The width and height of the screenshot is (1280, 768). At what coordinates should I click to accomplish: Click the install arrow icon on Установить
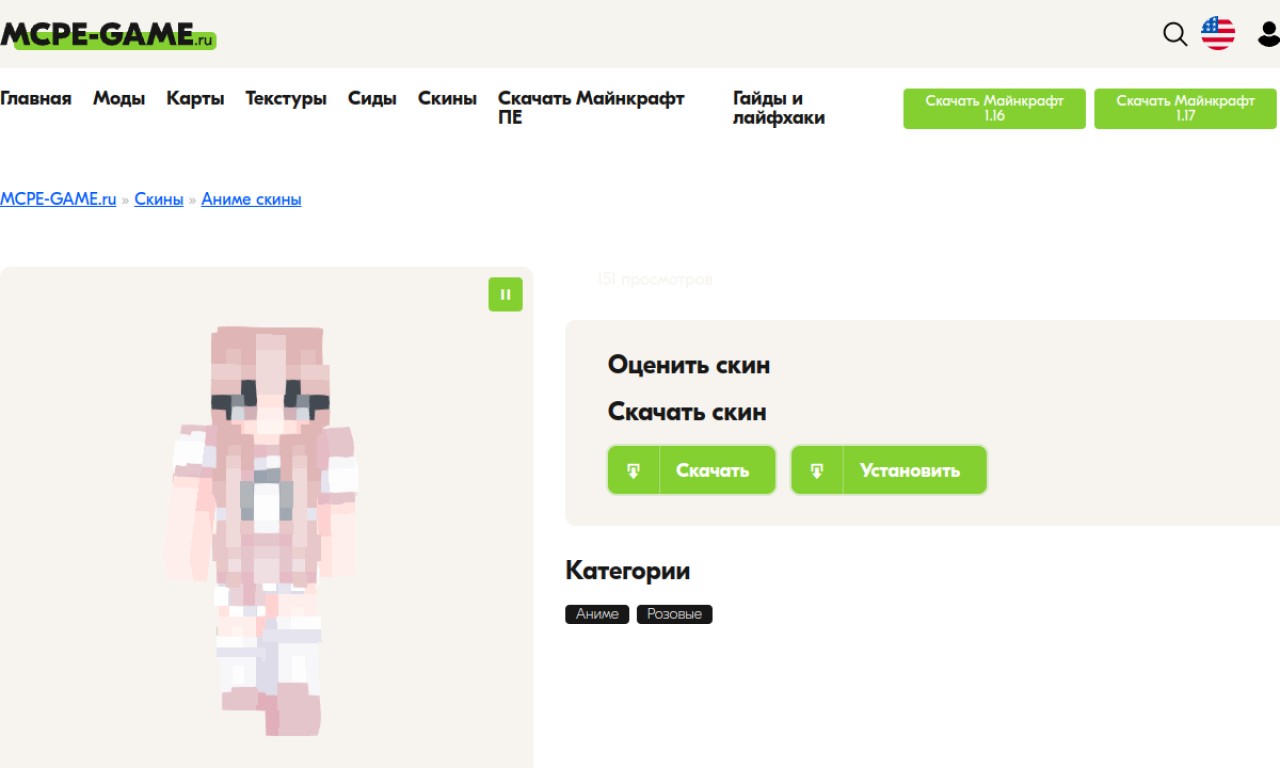tap(817, 470)
